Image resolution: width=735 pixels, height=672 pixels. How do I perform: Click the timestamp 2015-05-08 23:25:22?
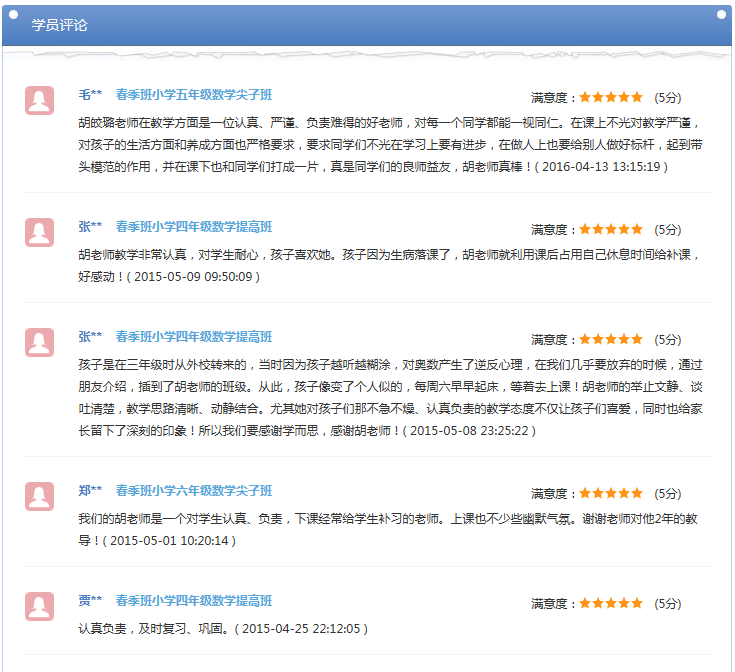pos(469,431)
